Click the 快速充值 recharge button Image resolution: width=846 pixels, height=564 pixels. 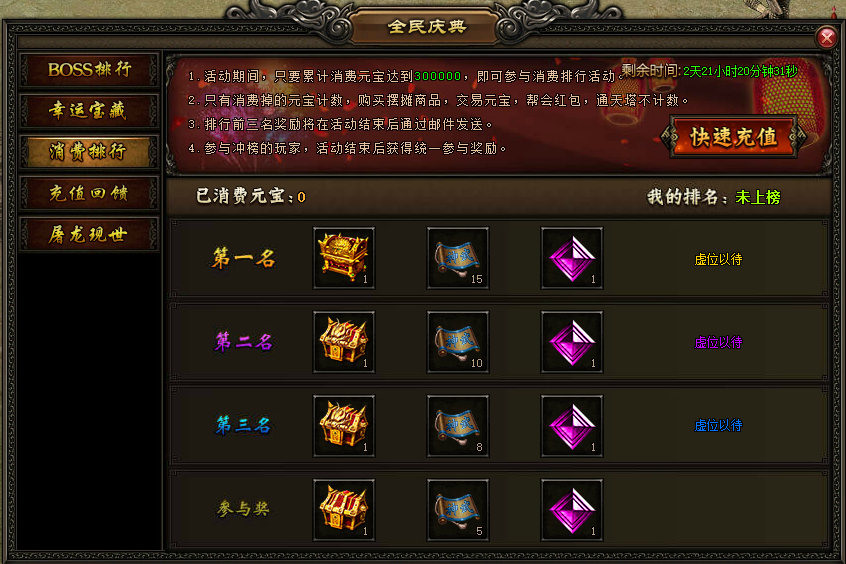[733, 137]
